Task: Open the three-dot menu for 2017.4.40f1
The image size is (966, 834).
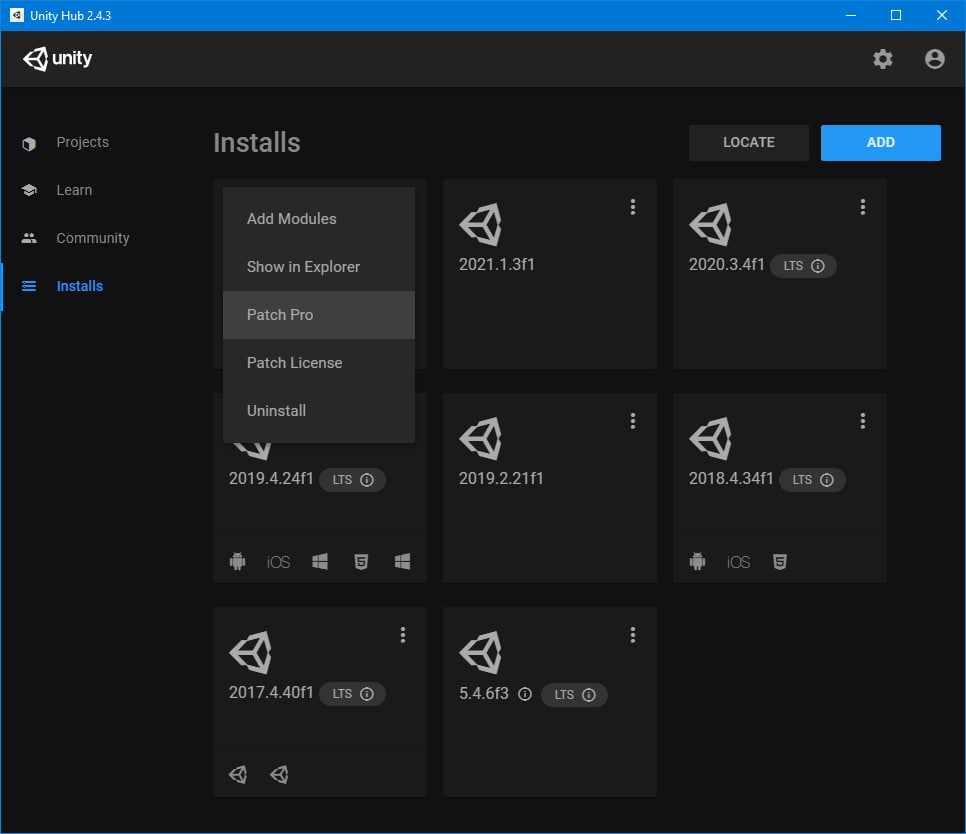Action: pyautogui.click(x=402, y=634)
